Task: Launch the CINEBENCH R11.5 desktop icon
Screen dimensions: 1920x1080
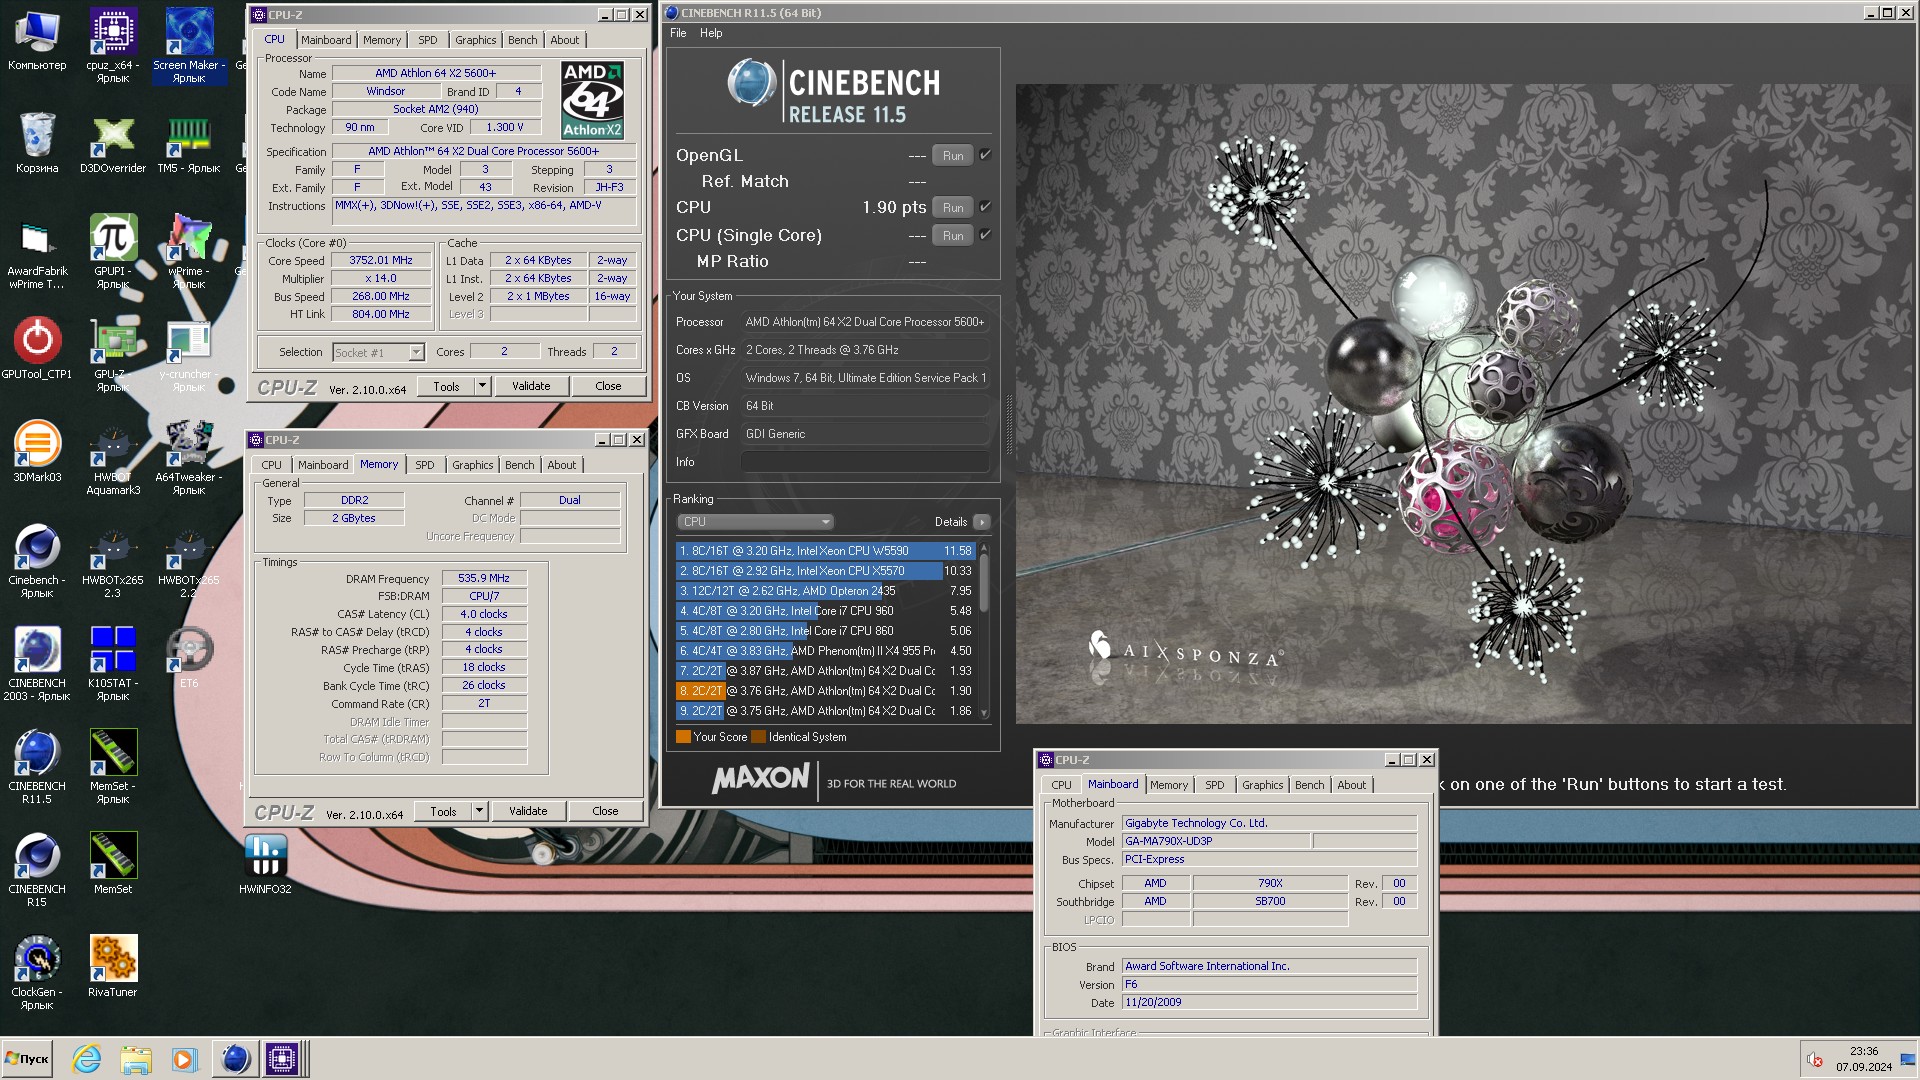Action: 37,767
